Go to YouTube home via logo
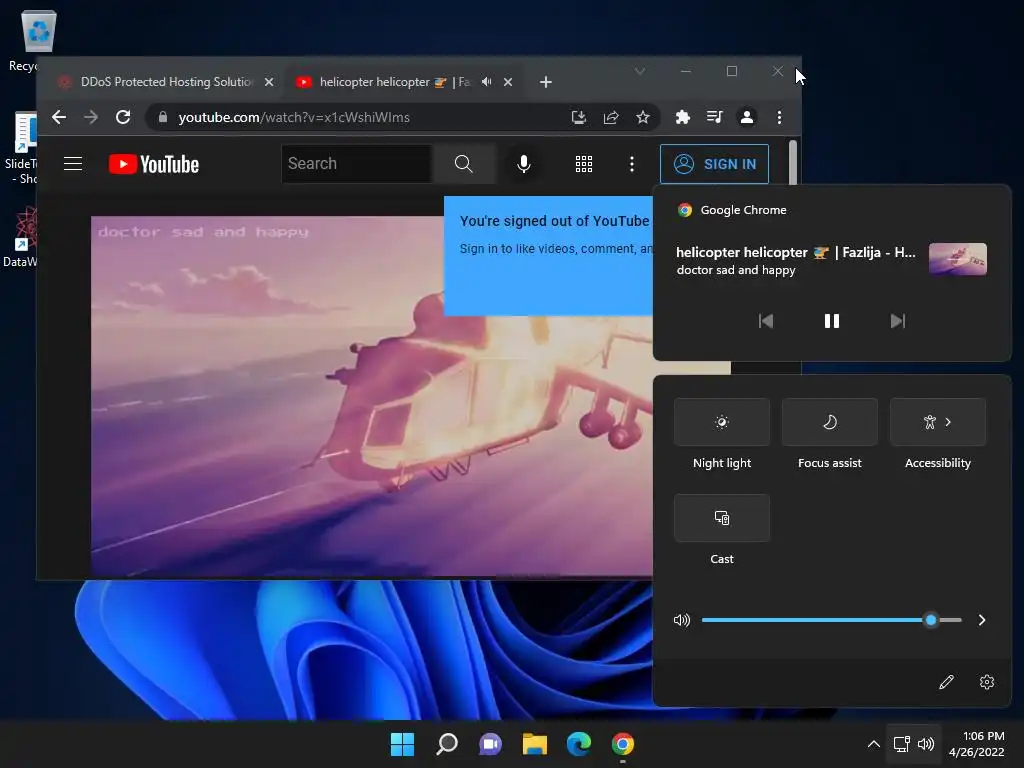1024x768 pixels. click(x=154, y=164)
